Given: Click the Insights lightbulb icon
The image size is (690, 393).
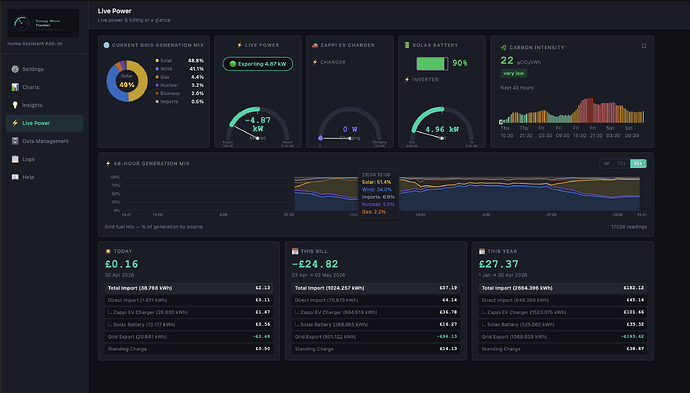Looking at the screenshot, I should pyautogui.click(x=15, y=105).
